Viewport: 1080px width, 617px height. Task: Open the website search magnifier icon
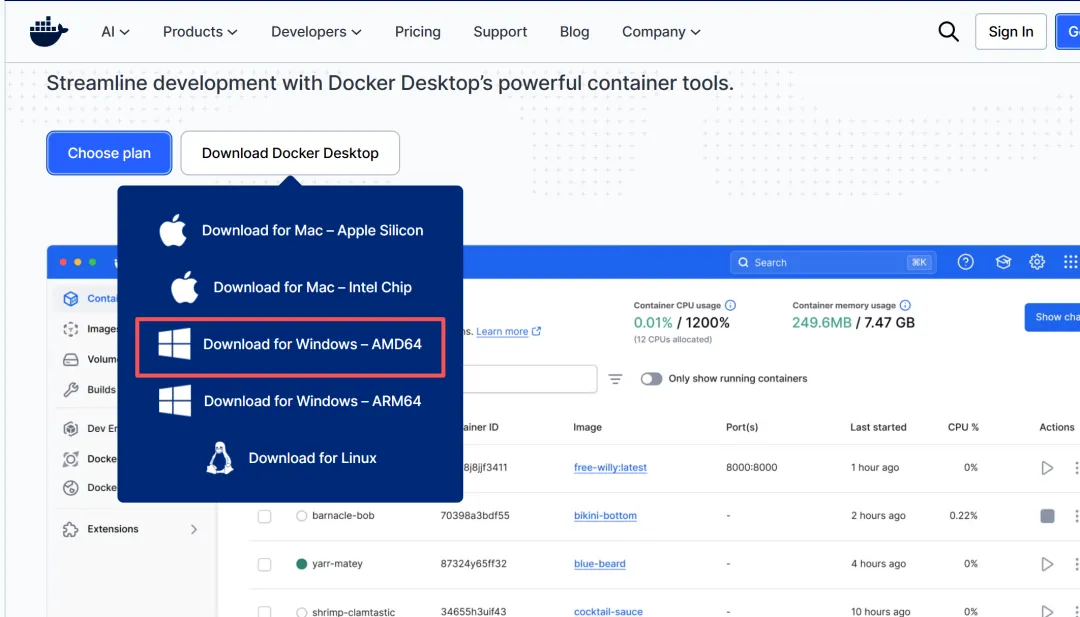[948, 32]
